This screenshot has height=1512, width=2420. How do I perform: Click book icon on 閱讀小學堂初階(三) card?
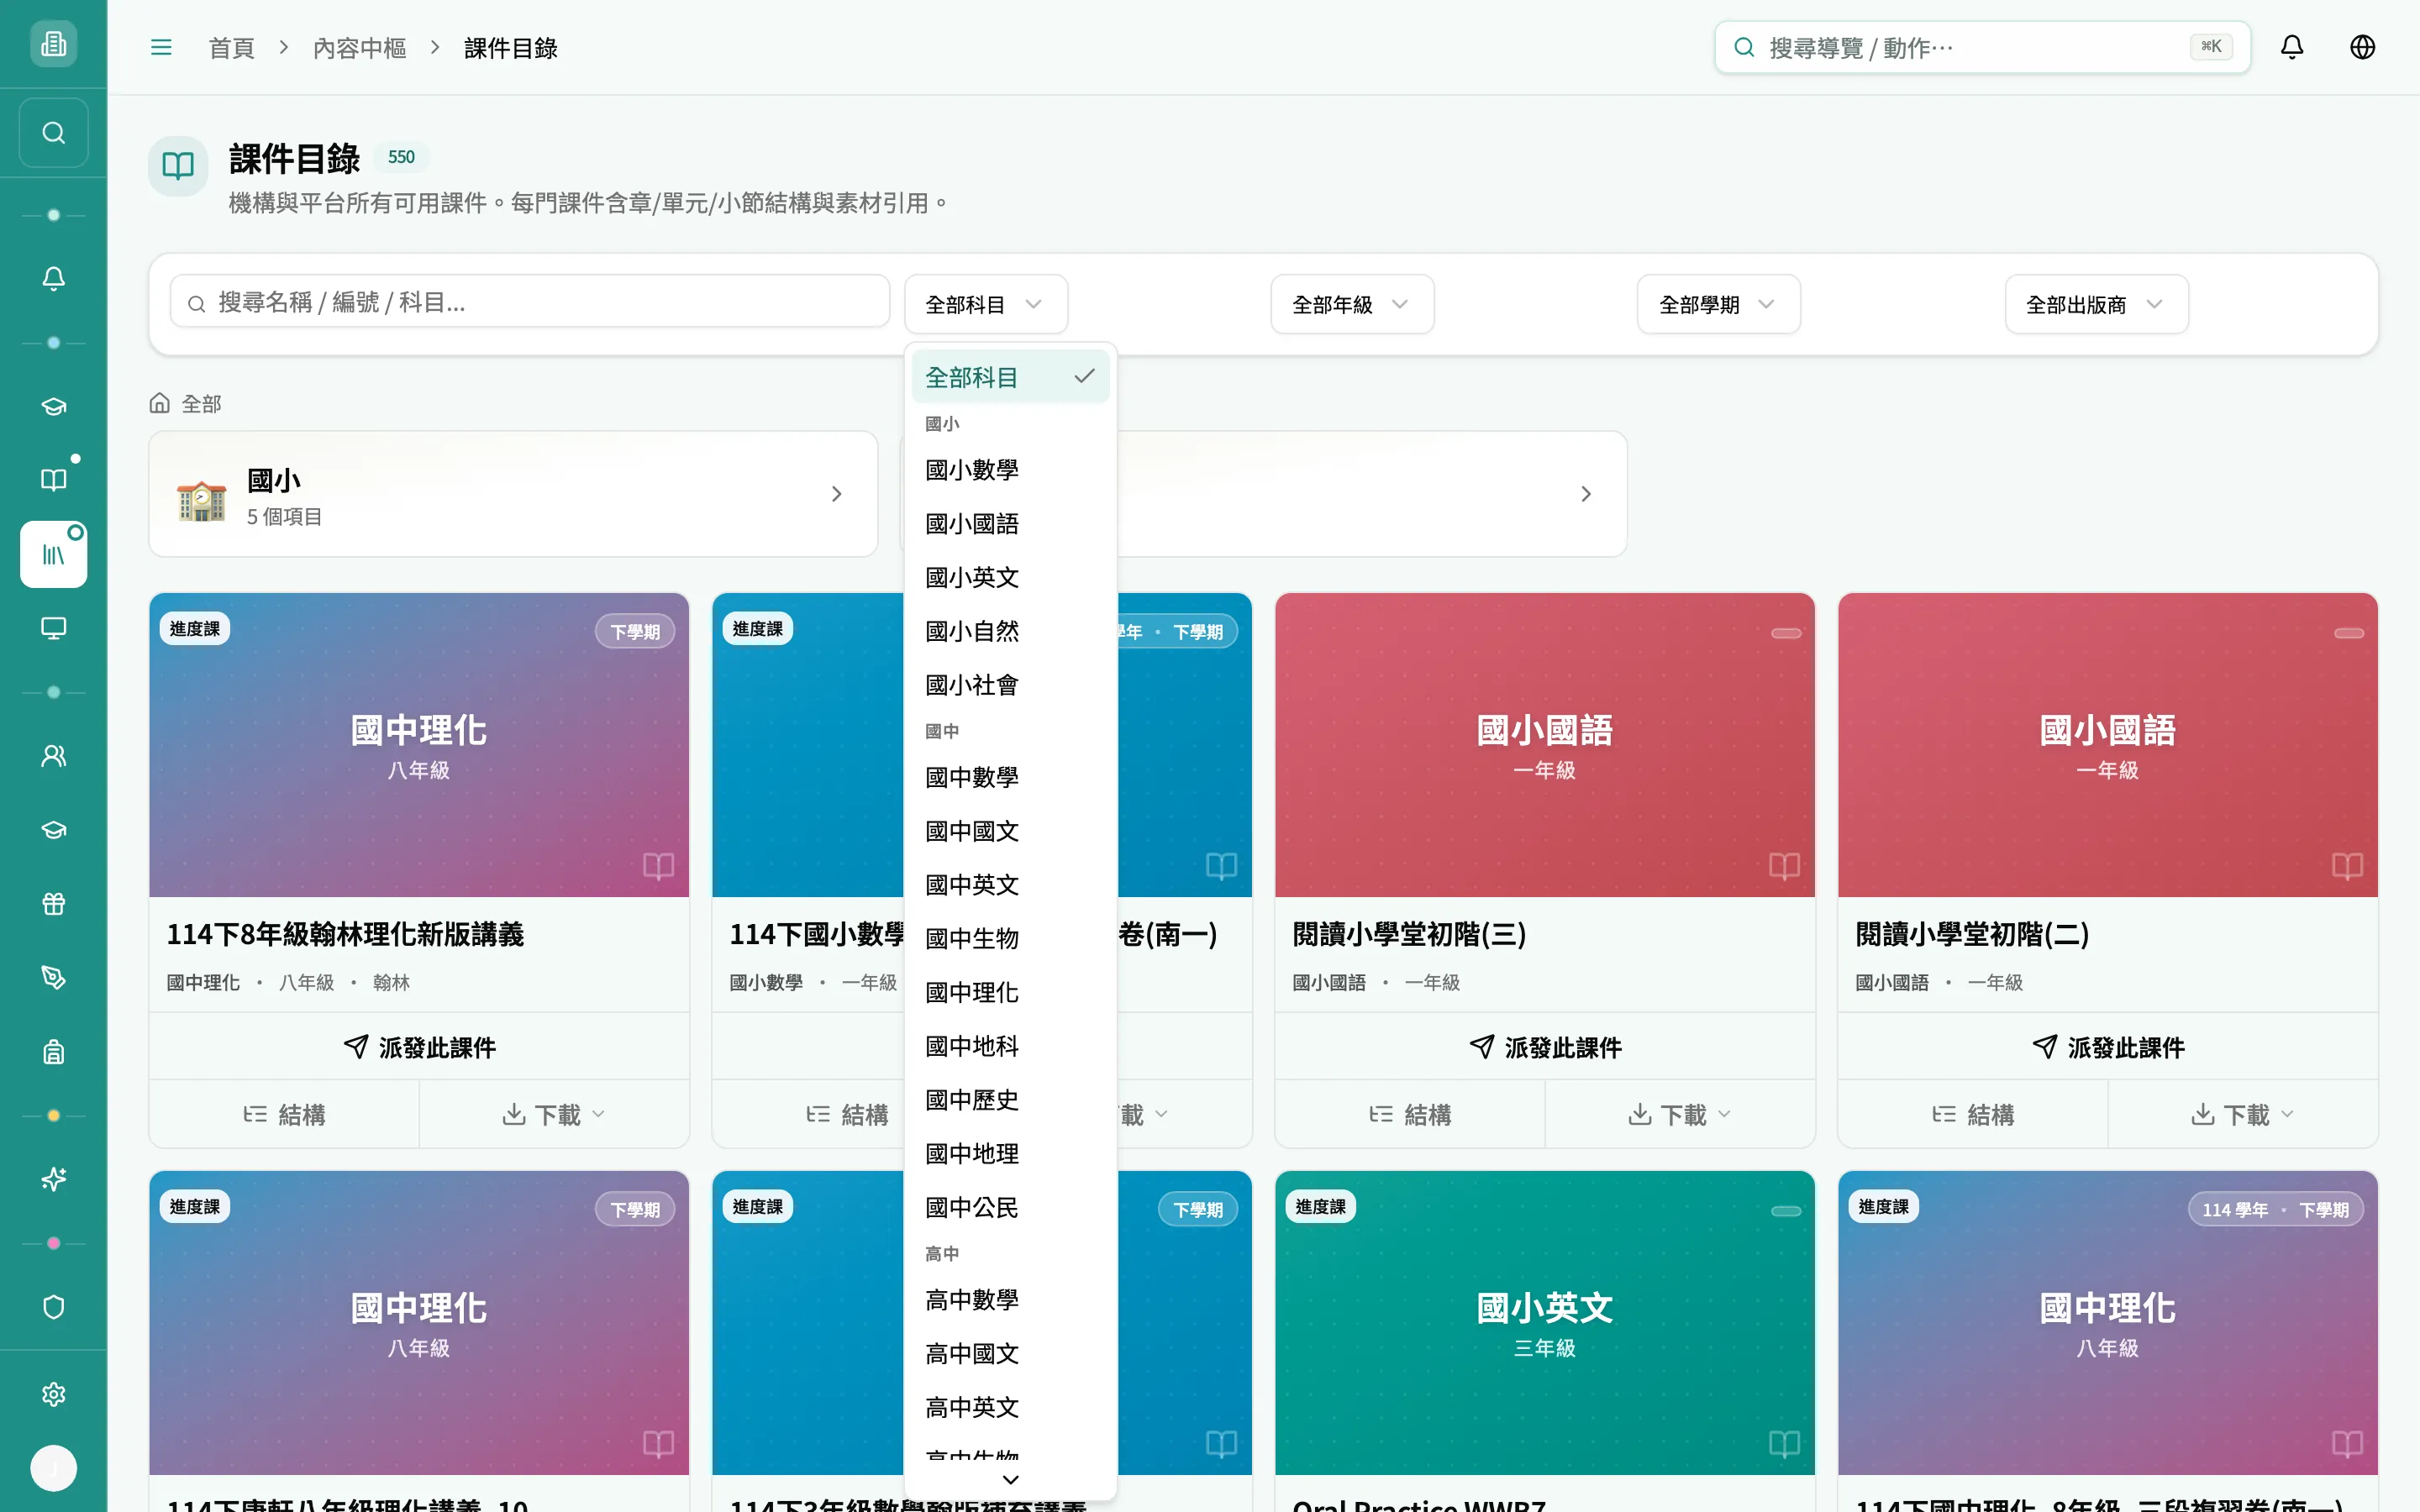coord(1784,865)
